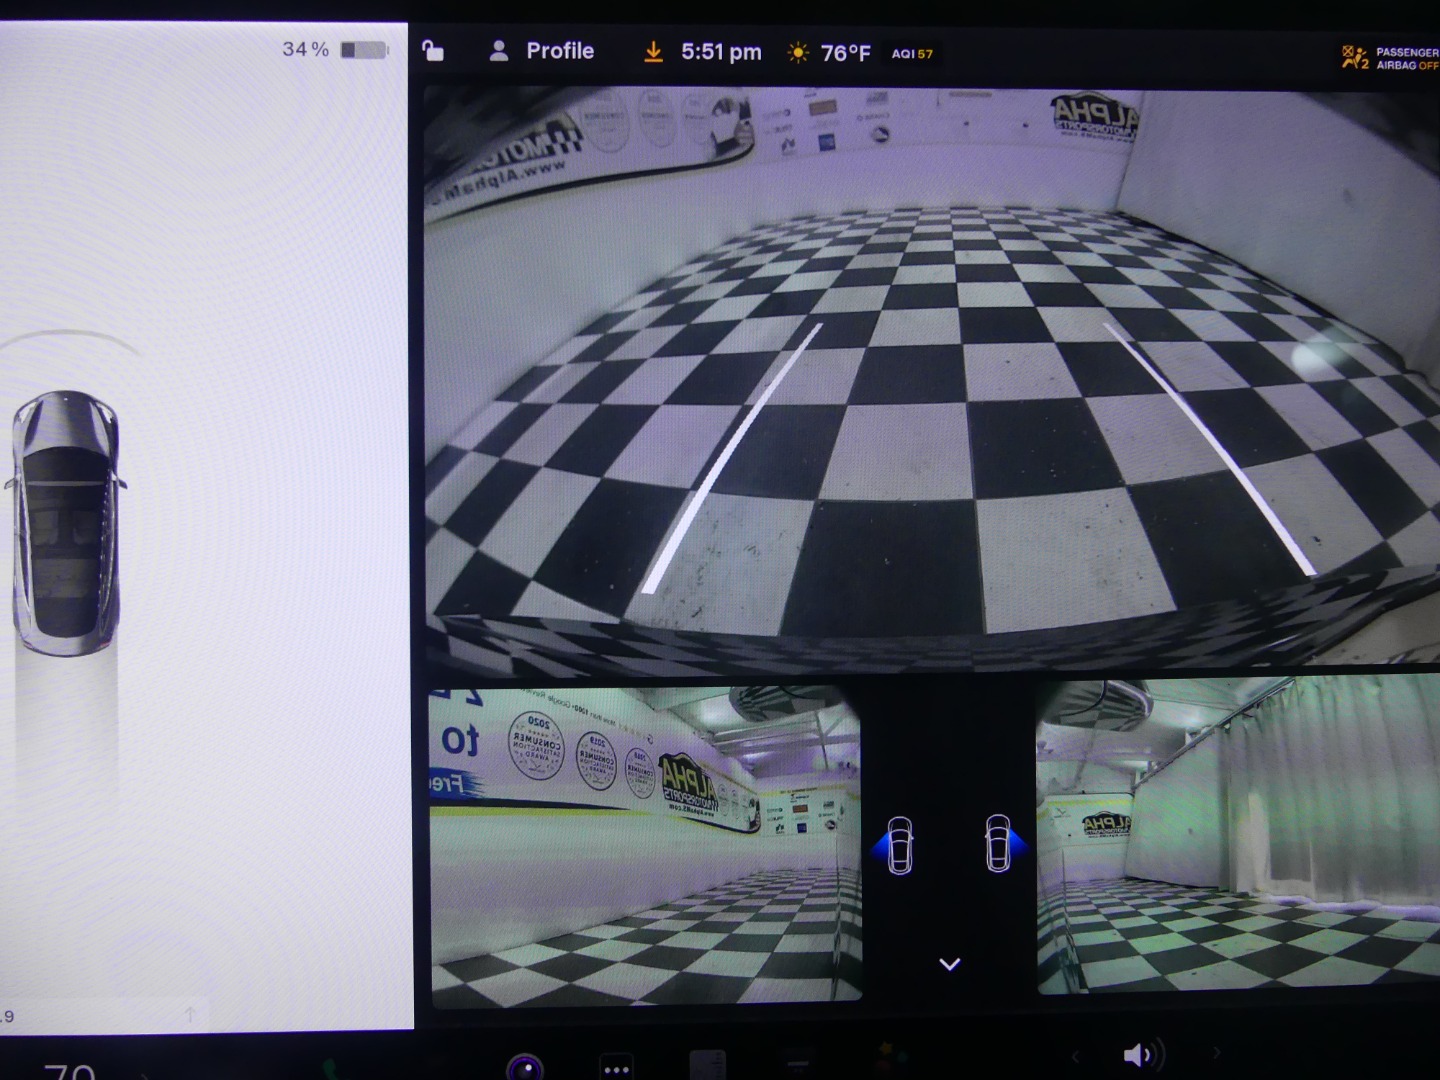Tap the 5:51 pm clock
This screenshot has width=1440, height=1080.
point(721,52)
